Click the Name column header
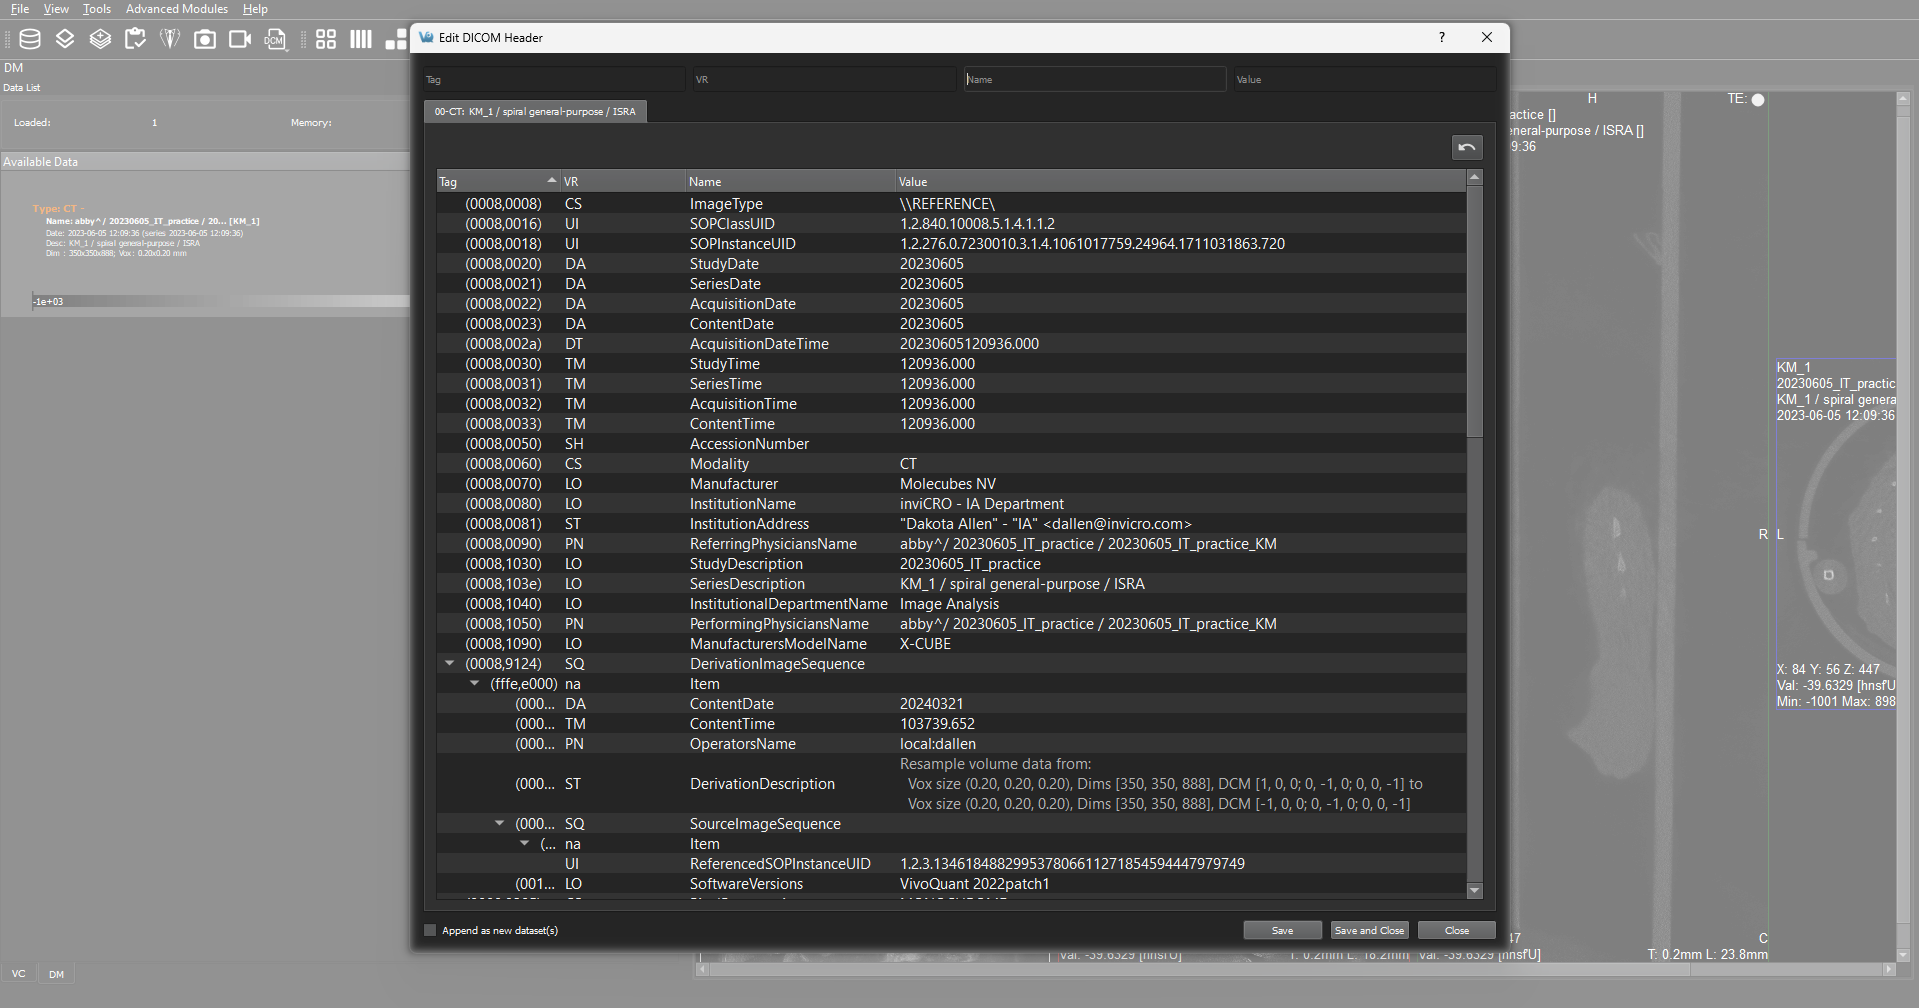The width and height of the screenshot is (1919, 1008). [x=789, y=181]
